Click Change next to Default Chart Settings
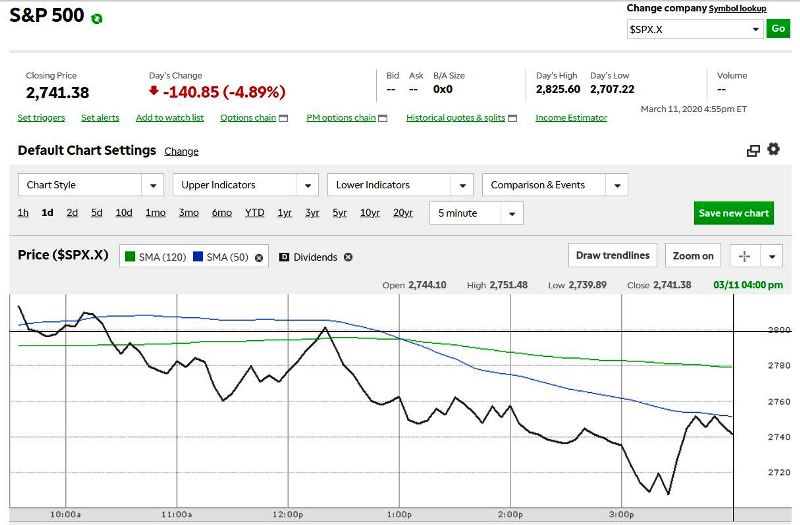This screenshot has width=800, height=525. (x=181, y=152)
